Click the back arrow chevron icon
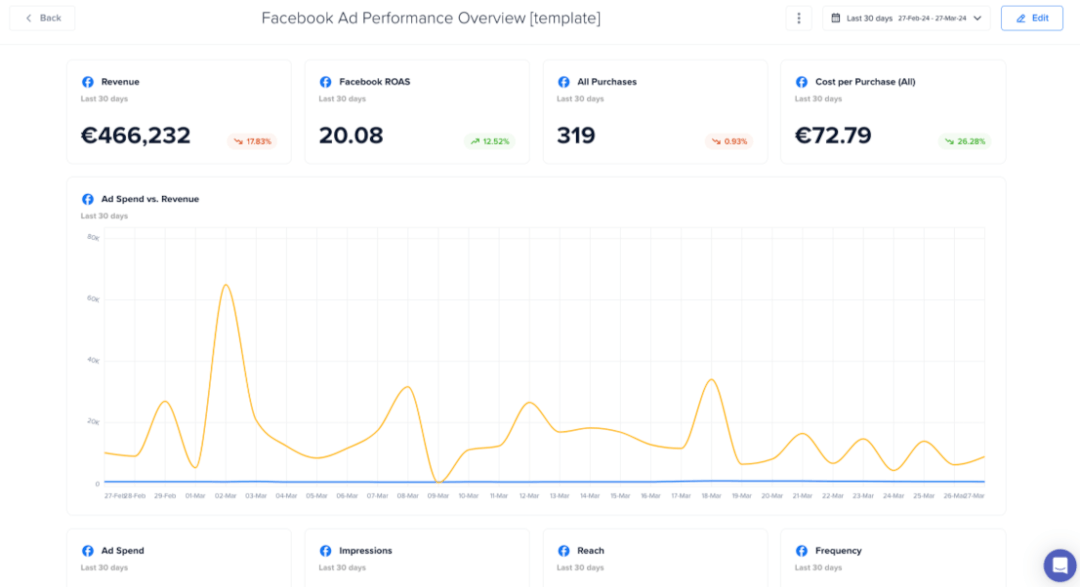Screen dimensions: 1080x587 click(x=28, y=18)
